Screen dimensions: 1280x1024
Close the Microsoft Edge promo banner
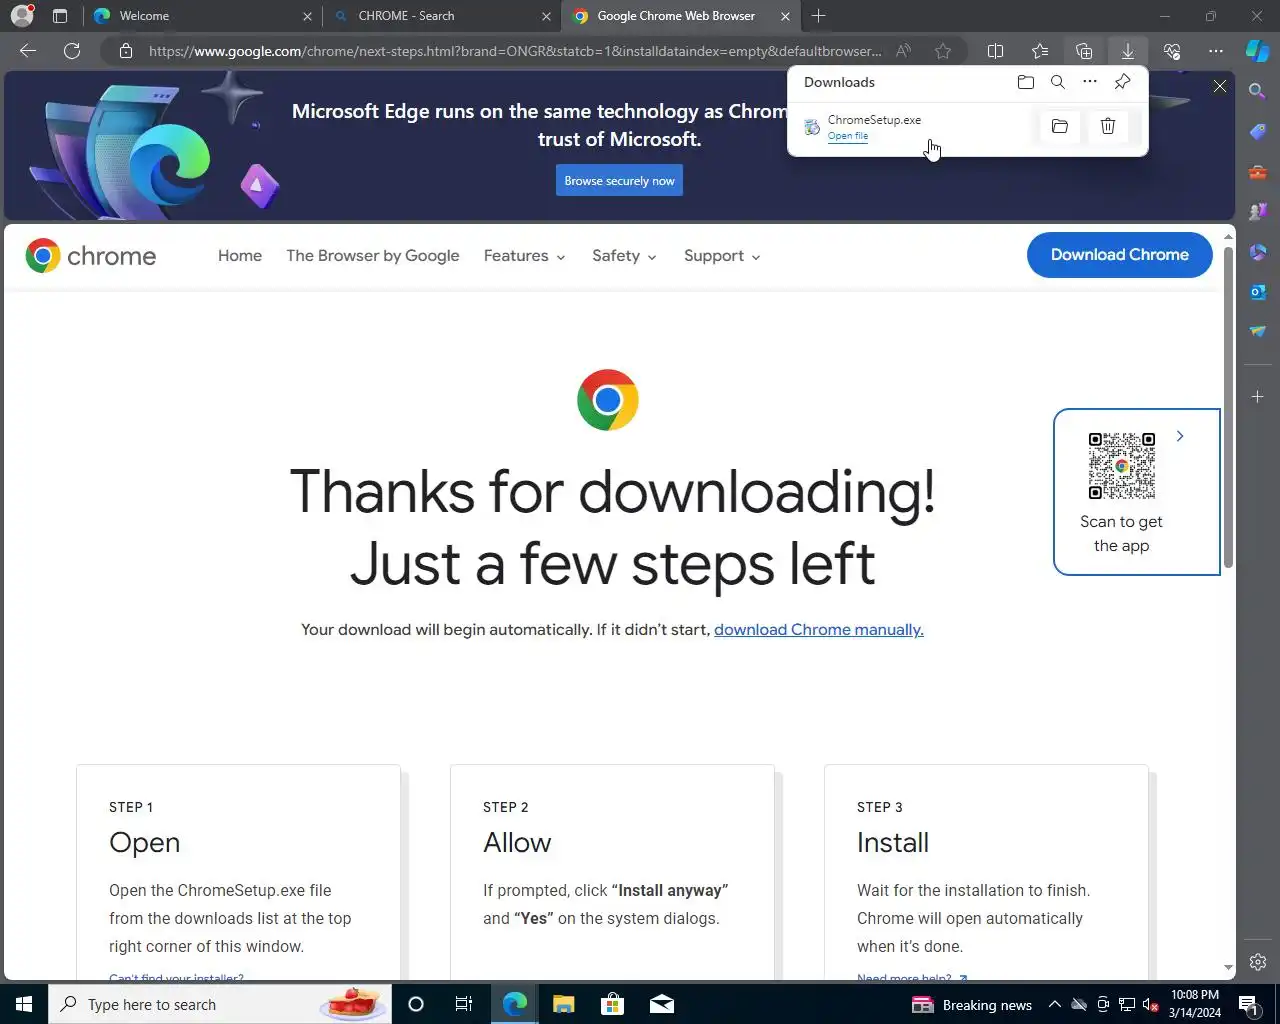click(x=1220, y=87)
